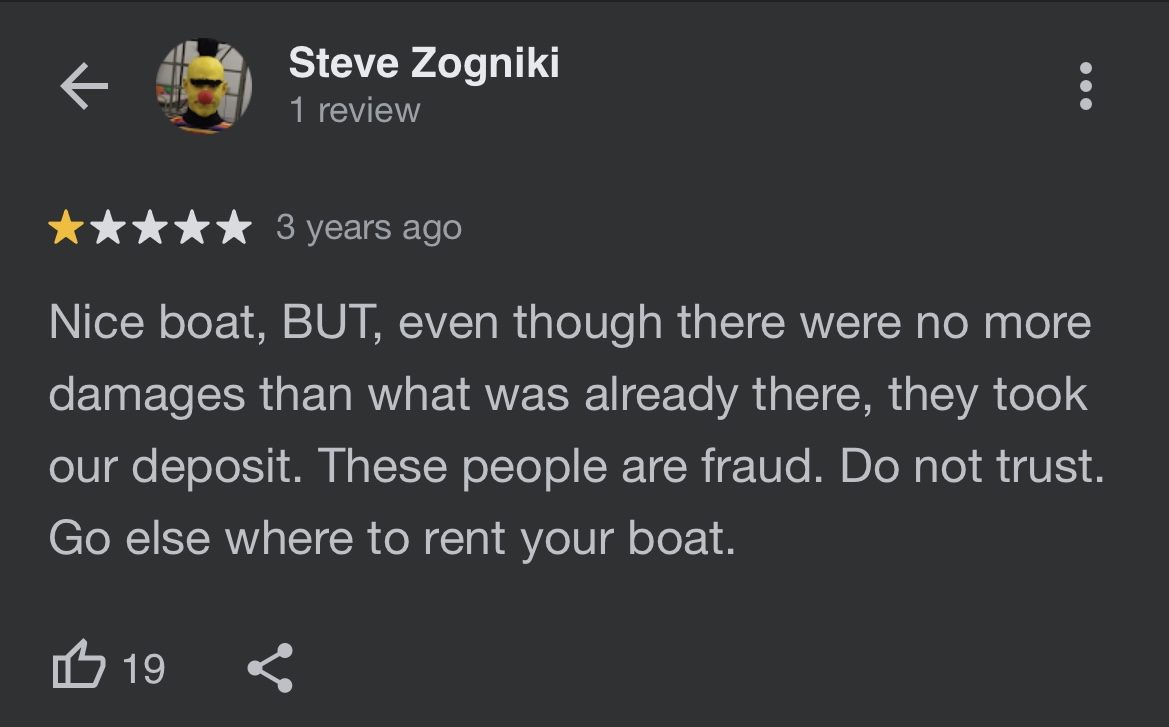1169x727 pixels.
Task: Click the line "damages than what was already"
Action: click(x=394, y=394)
